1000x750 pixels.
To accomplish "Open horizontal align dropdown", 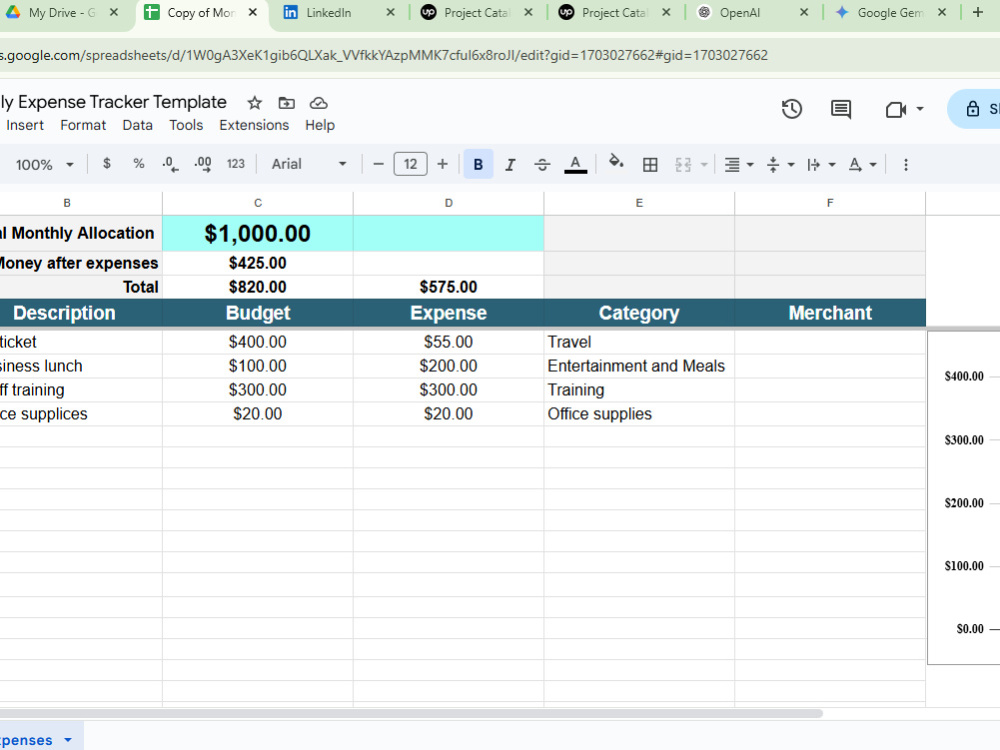I will pos(739,165).
